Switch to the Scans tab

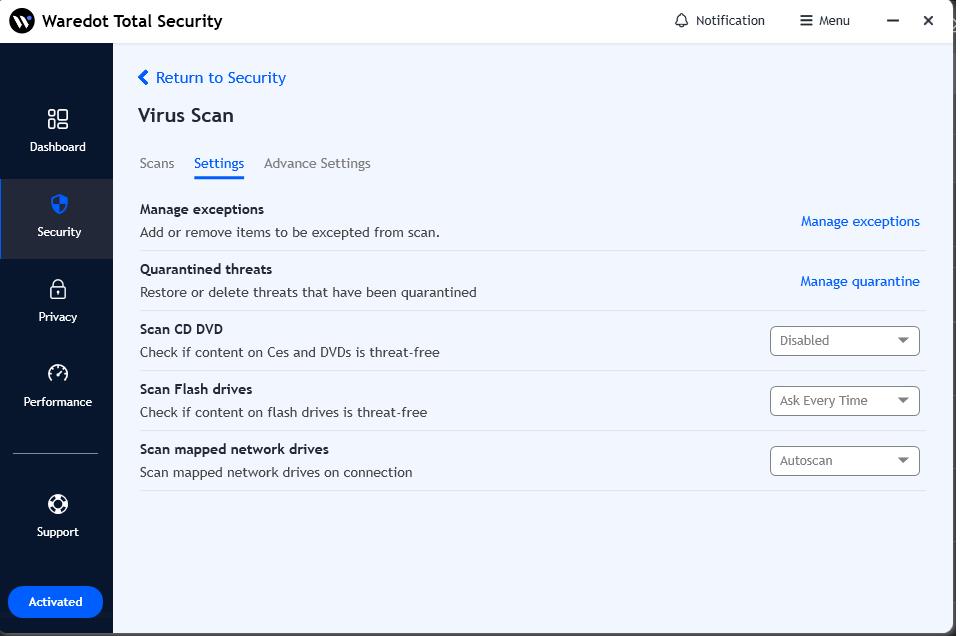point(157,163)
